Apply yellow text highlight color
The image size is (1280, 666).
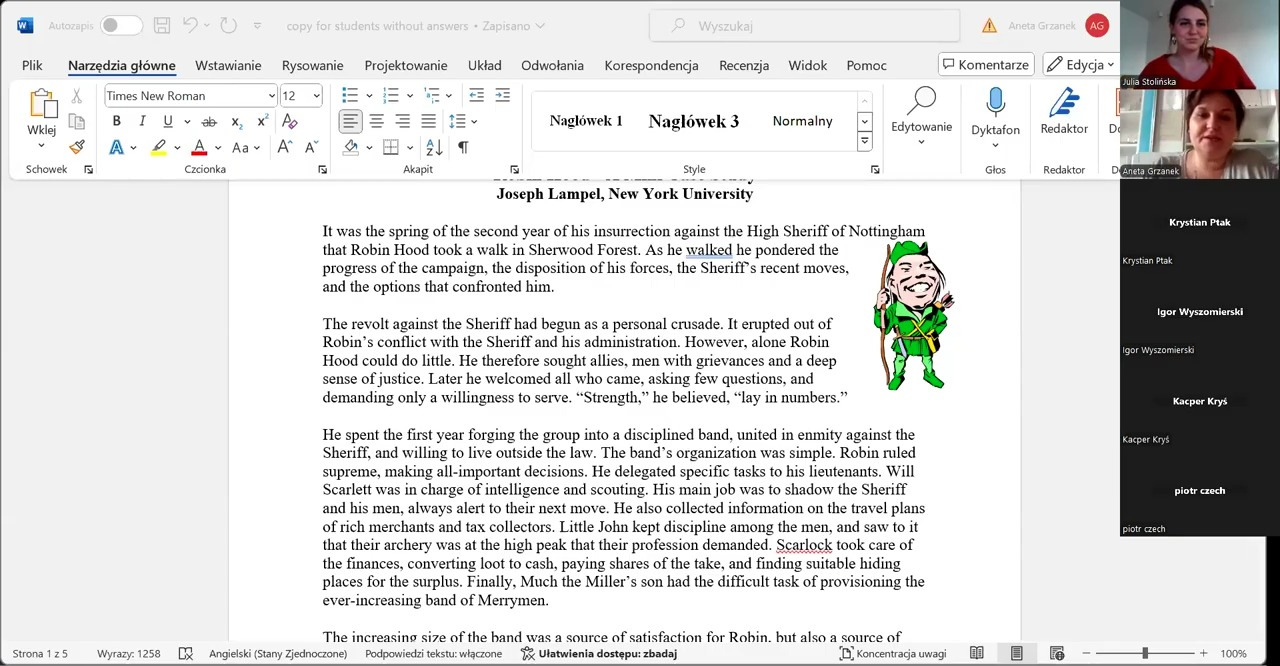point(158,147)
